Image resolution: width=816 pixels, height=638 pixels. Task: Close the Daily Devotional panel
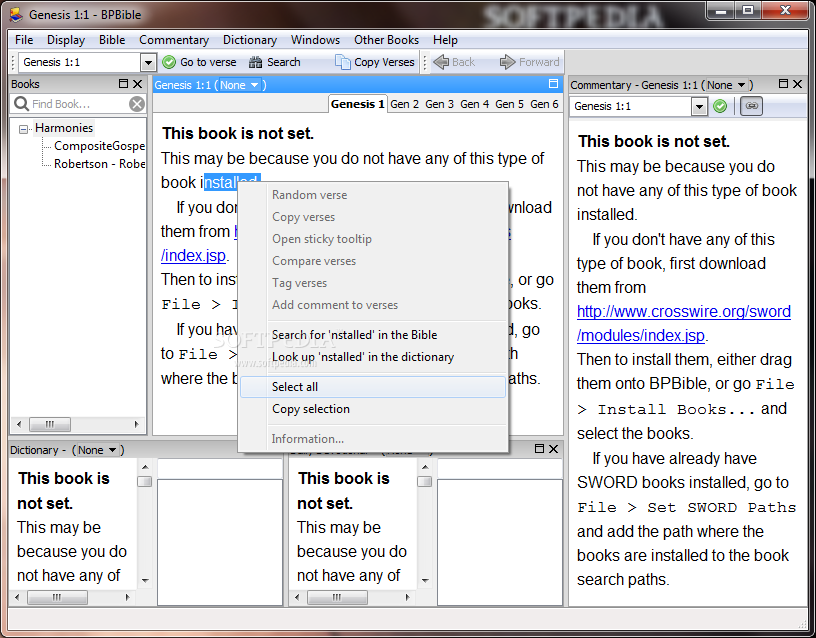554,449
